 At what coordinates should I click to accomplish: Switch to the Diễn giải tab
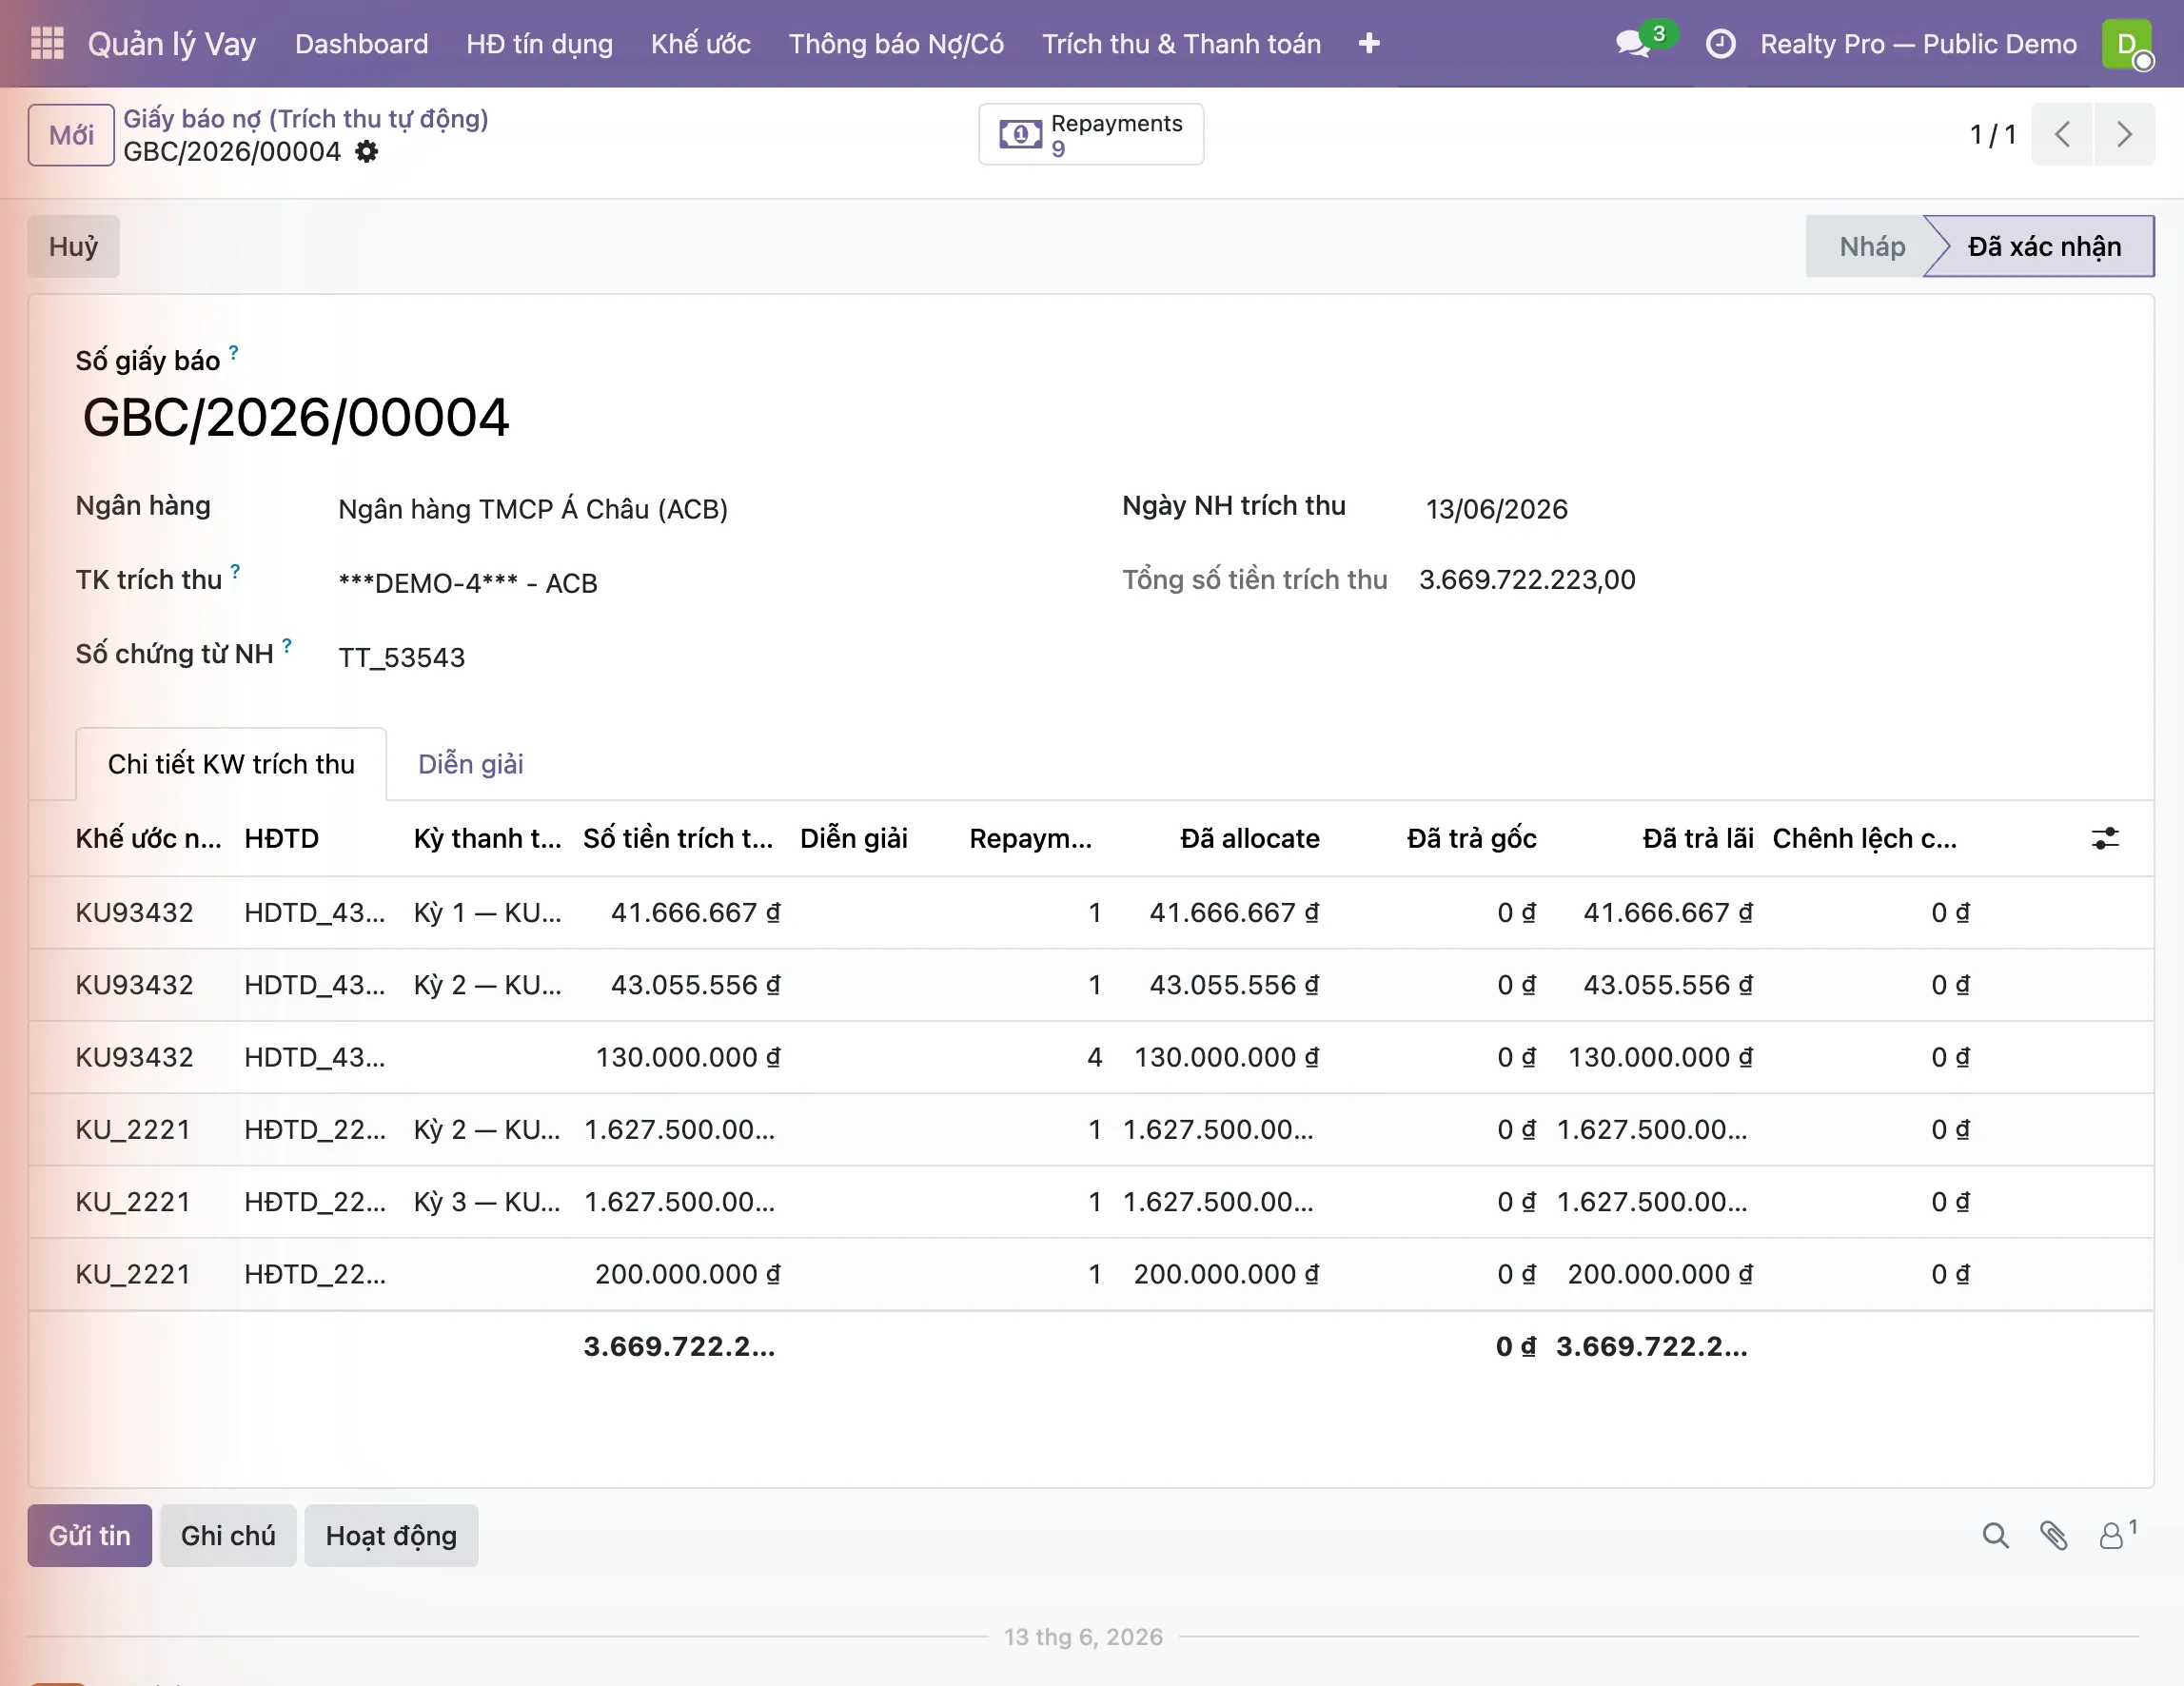point(470,764)
